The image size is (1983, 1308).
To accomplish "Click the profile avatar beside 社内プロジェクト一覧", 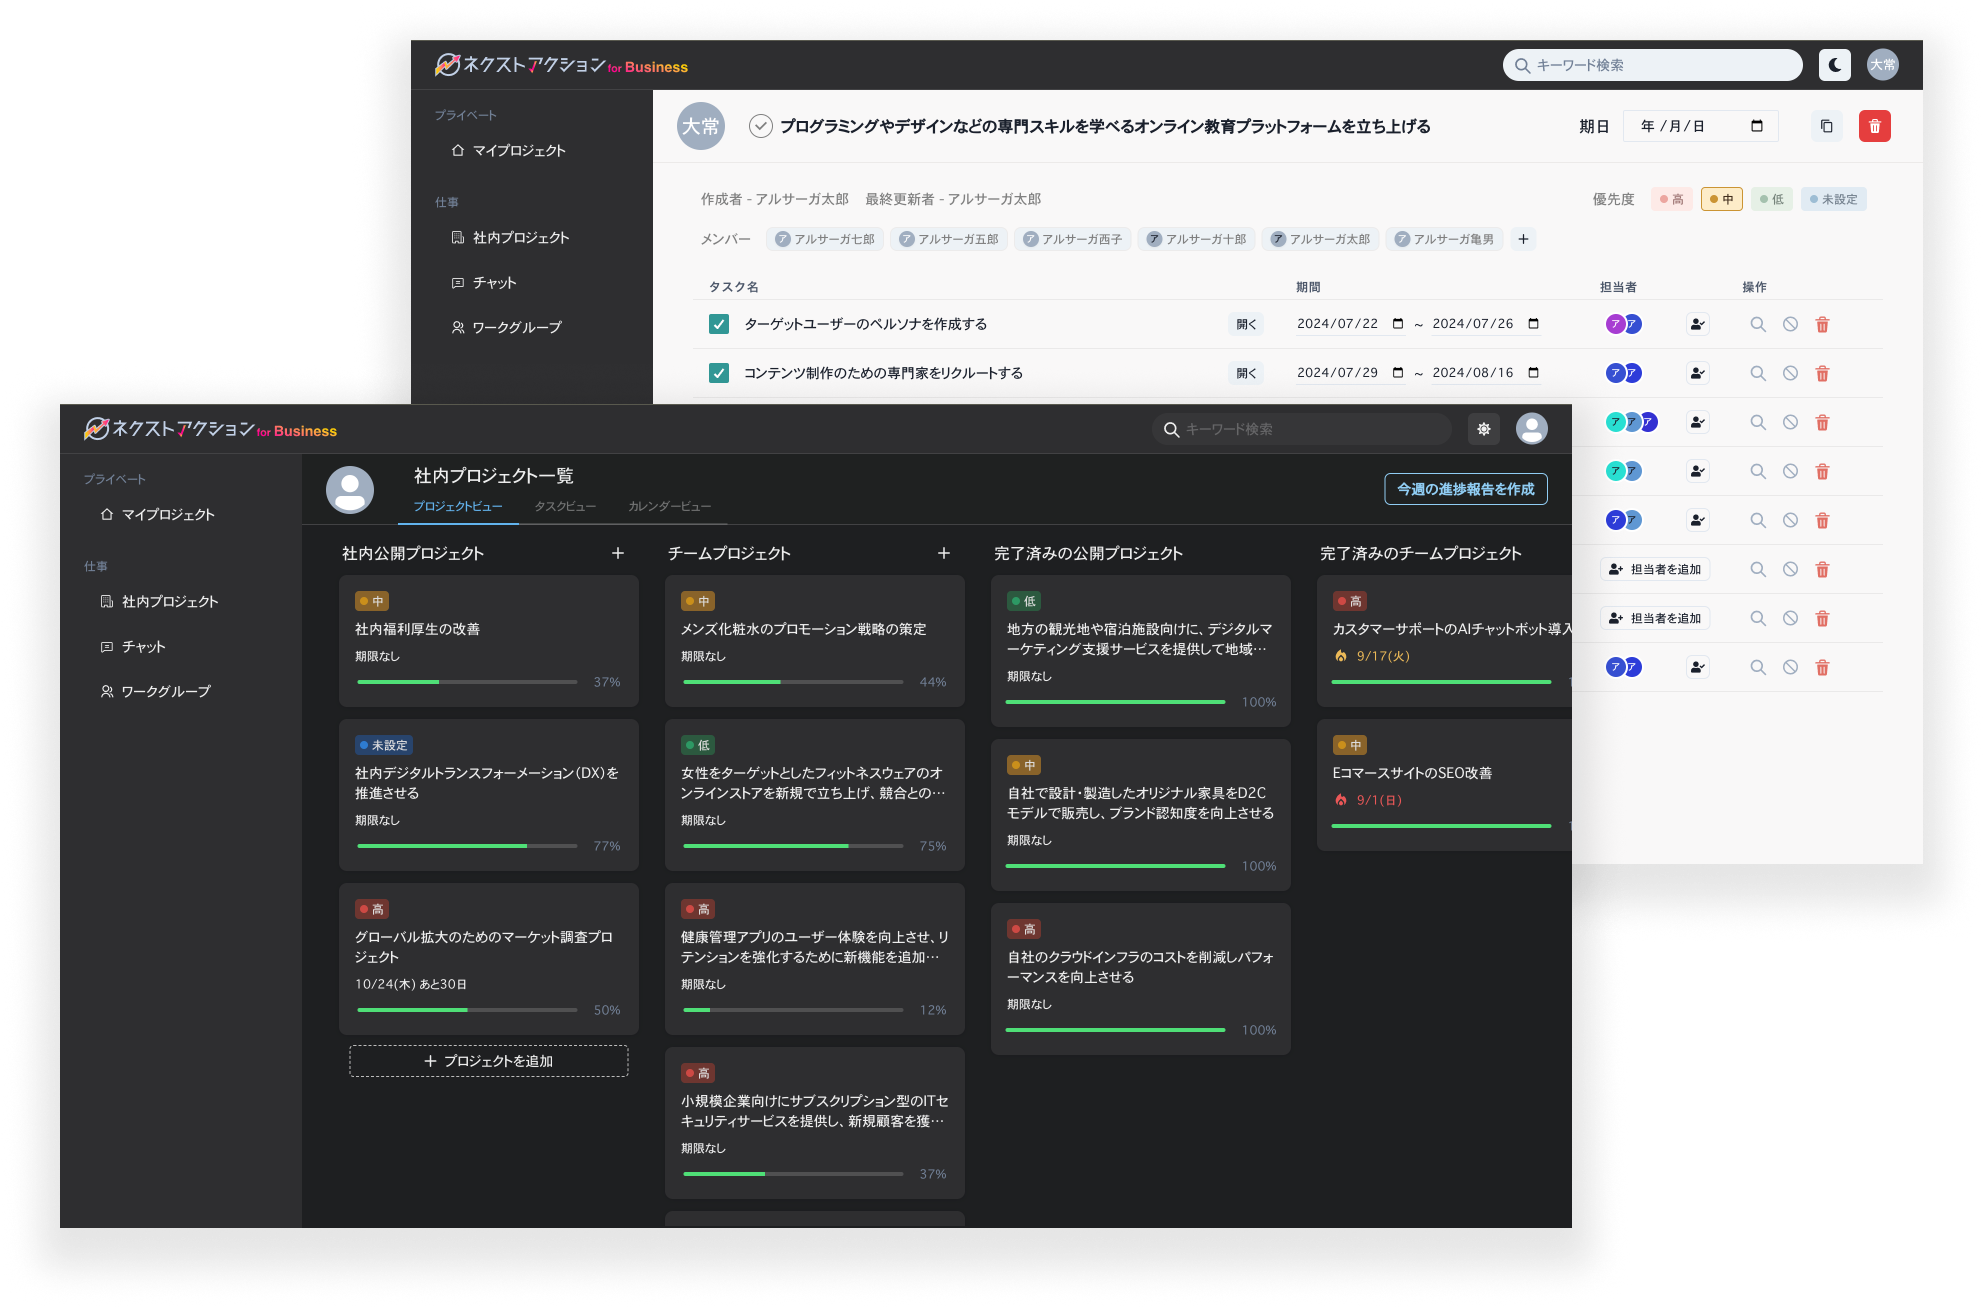I will coord(350,490).
